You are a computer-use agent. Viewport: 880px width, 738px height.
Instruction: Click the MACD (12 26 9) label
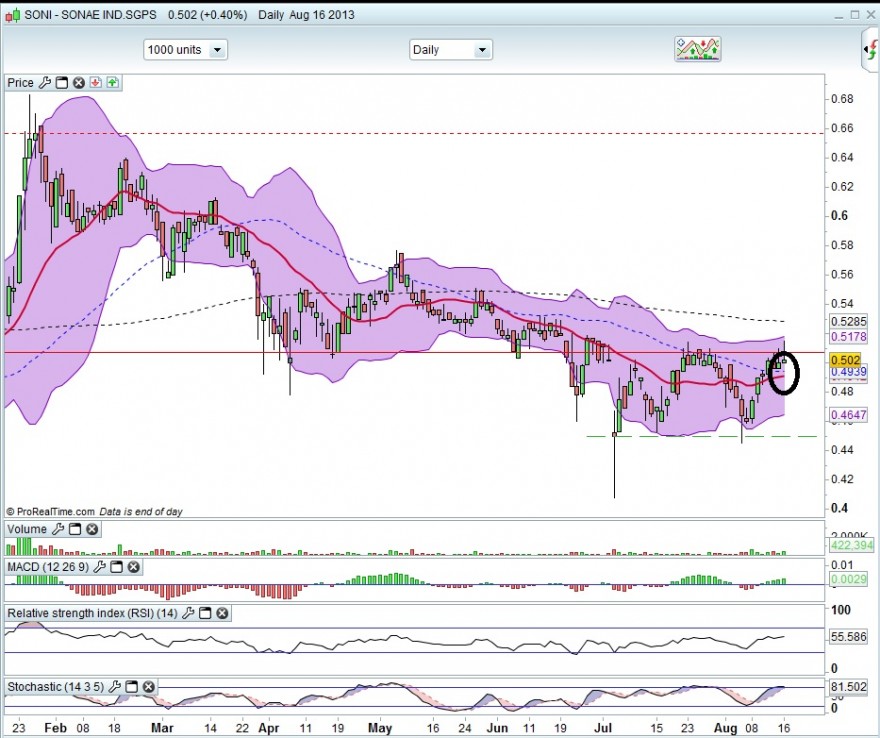[x=48, y=567]
